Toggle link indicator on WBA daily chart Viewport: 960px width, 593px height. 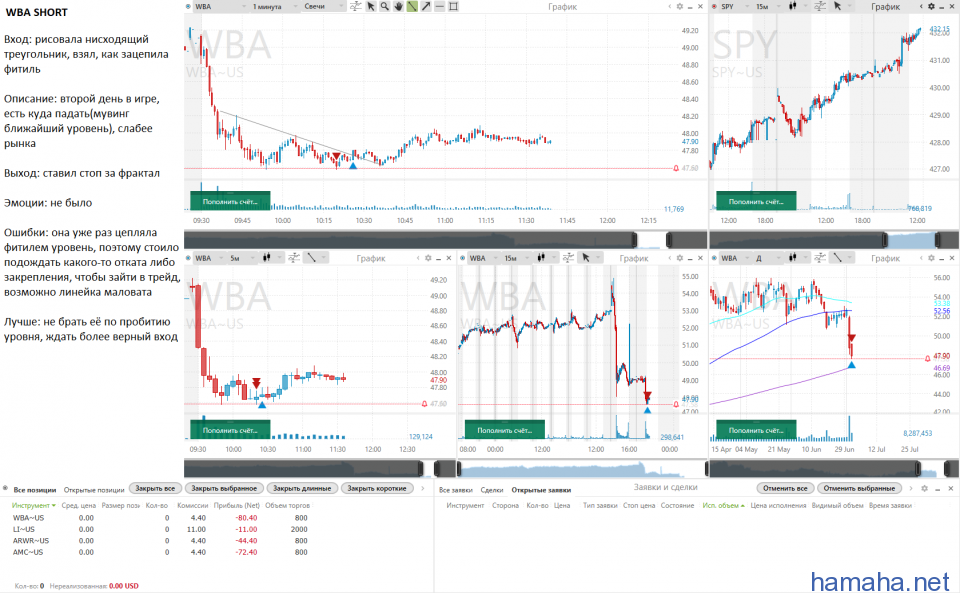pyautogui.click(x=714, y=258)
